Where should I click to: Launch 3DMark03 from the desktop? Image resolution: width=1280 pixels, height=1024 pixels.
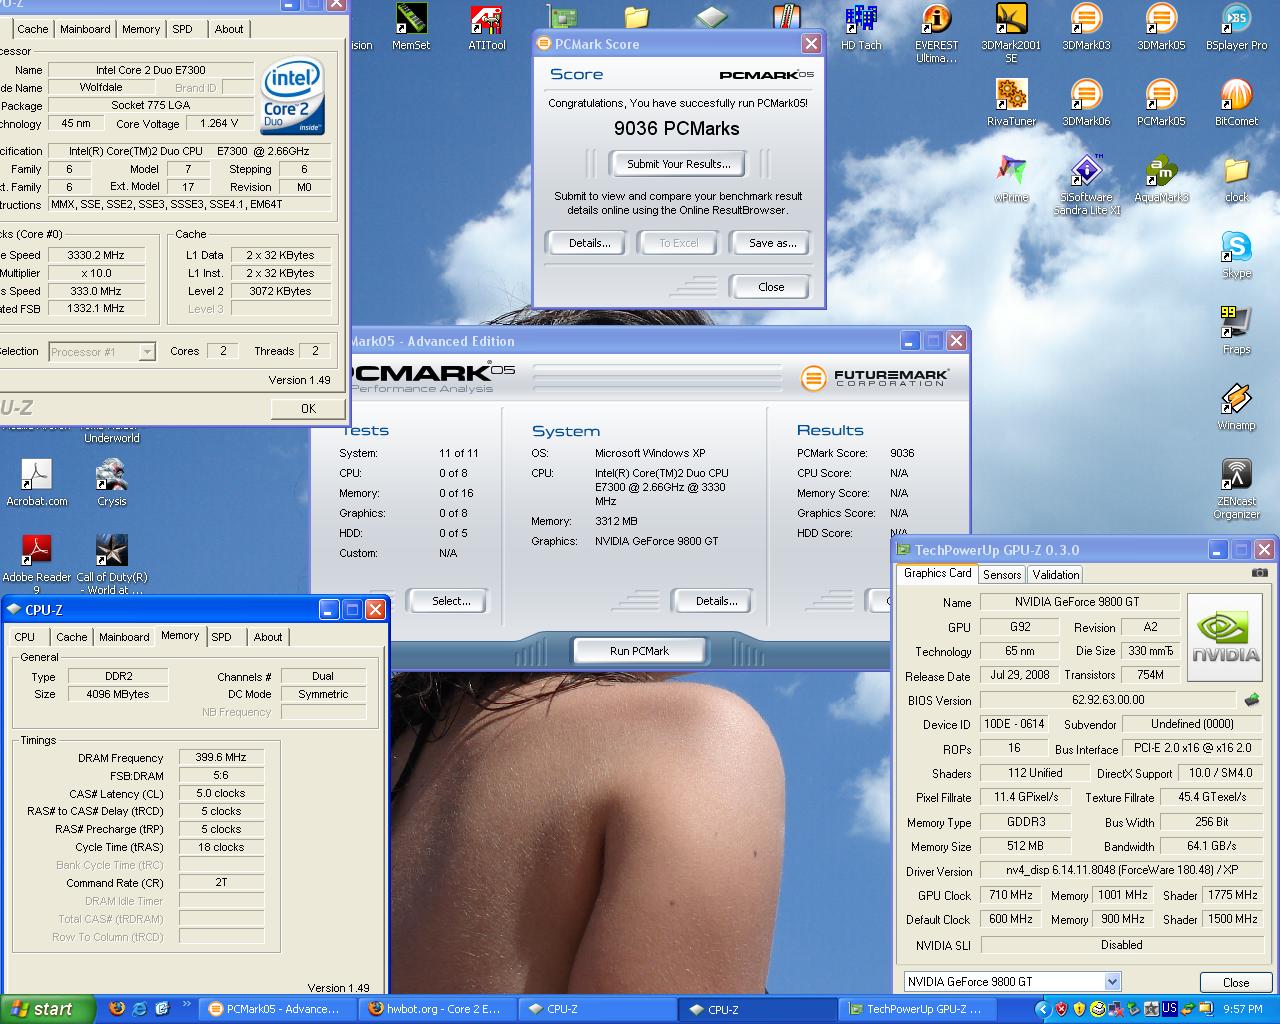pos(1086,27)
